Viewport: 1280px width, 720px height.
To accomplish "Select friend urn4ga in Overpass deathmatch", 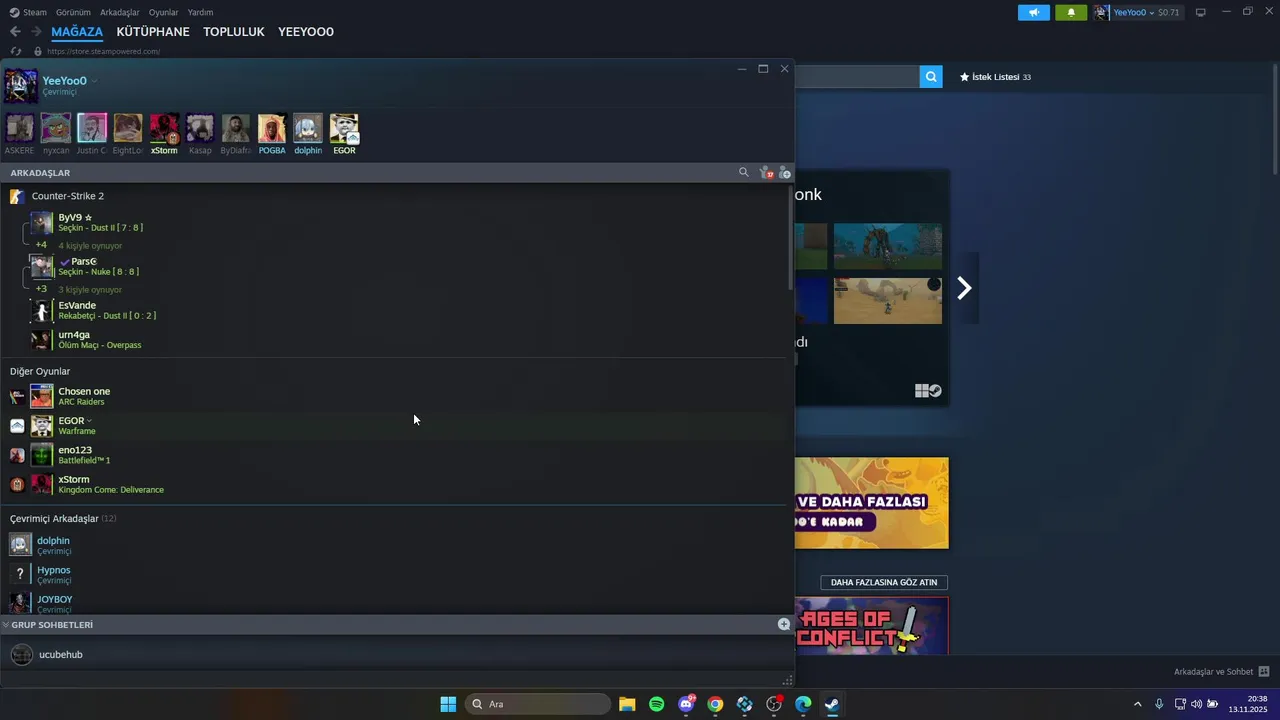I will (x=397, y=339).
